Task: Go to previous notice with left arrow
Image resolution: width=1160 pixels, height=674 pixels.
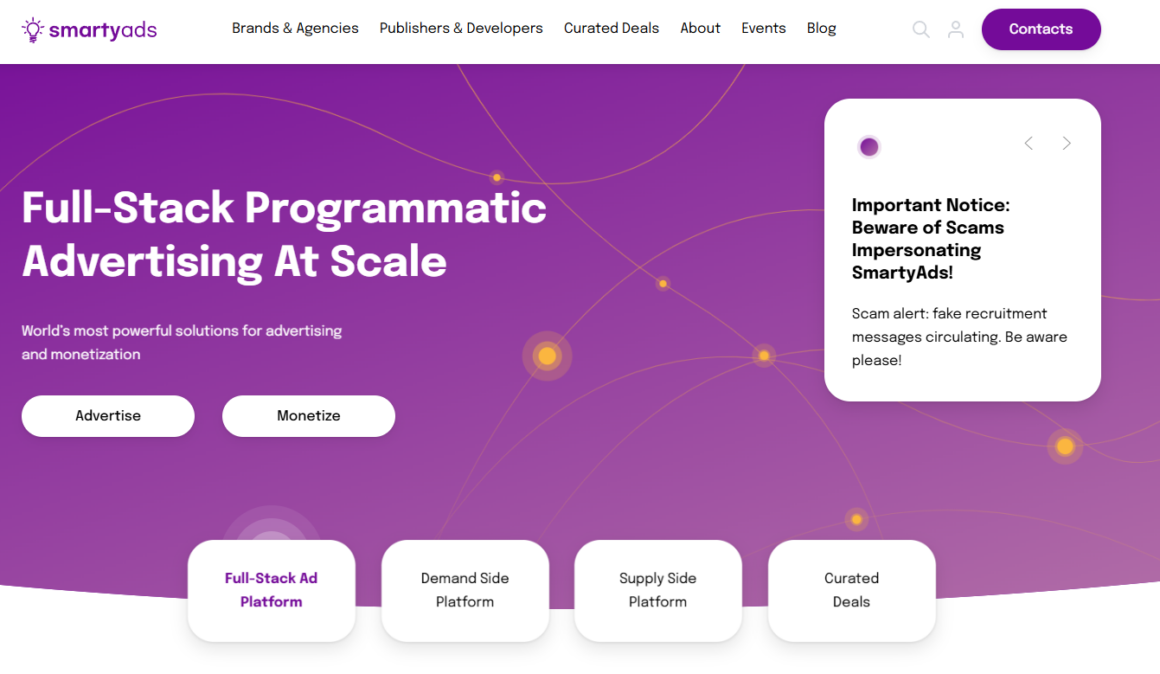Action: click(1028, 144)
